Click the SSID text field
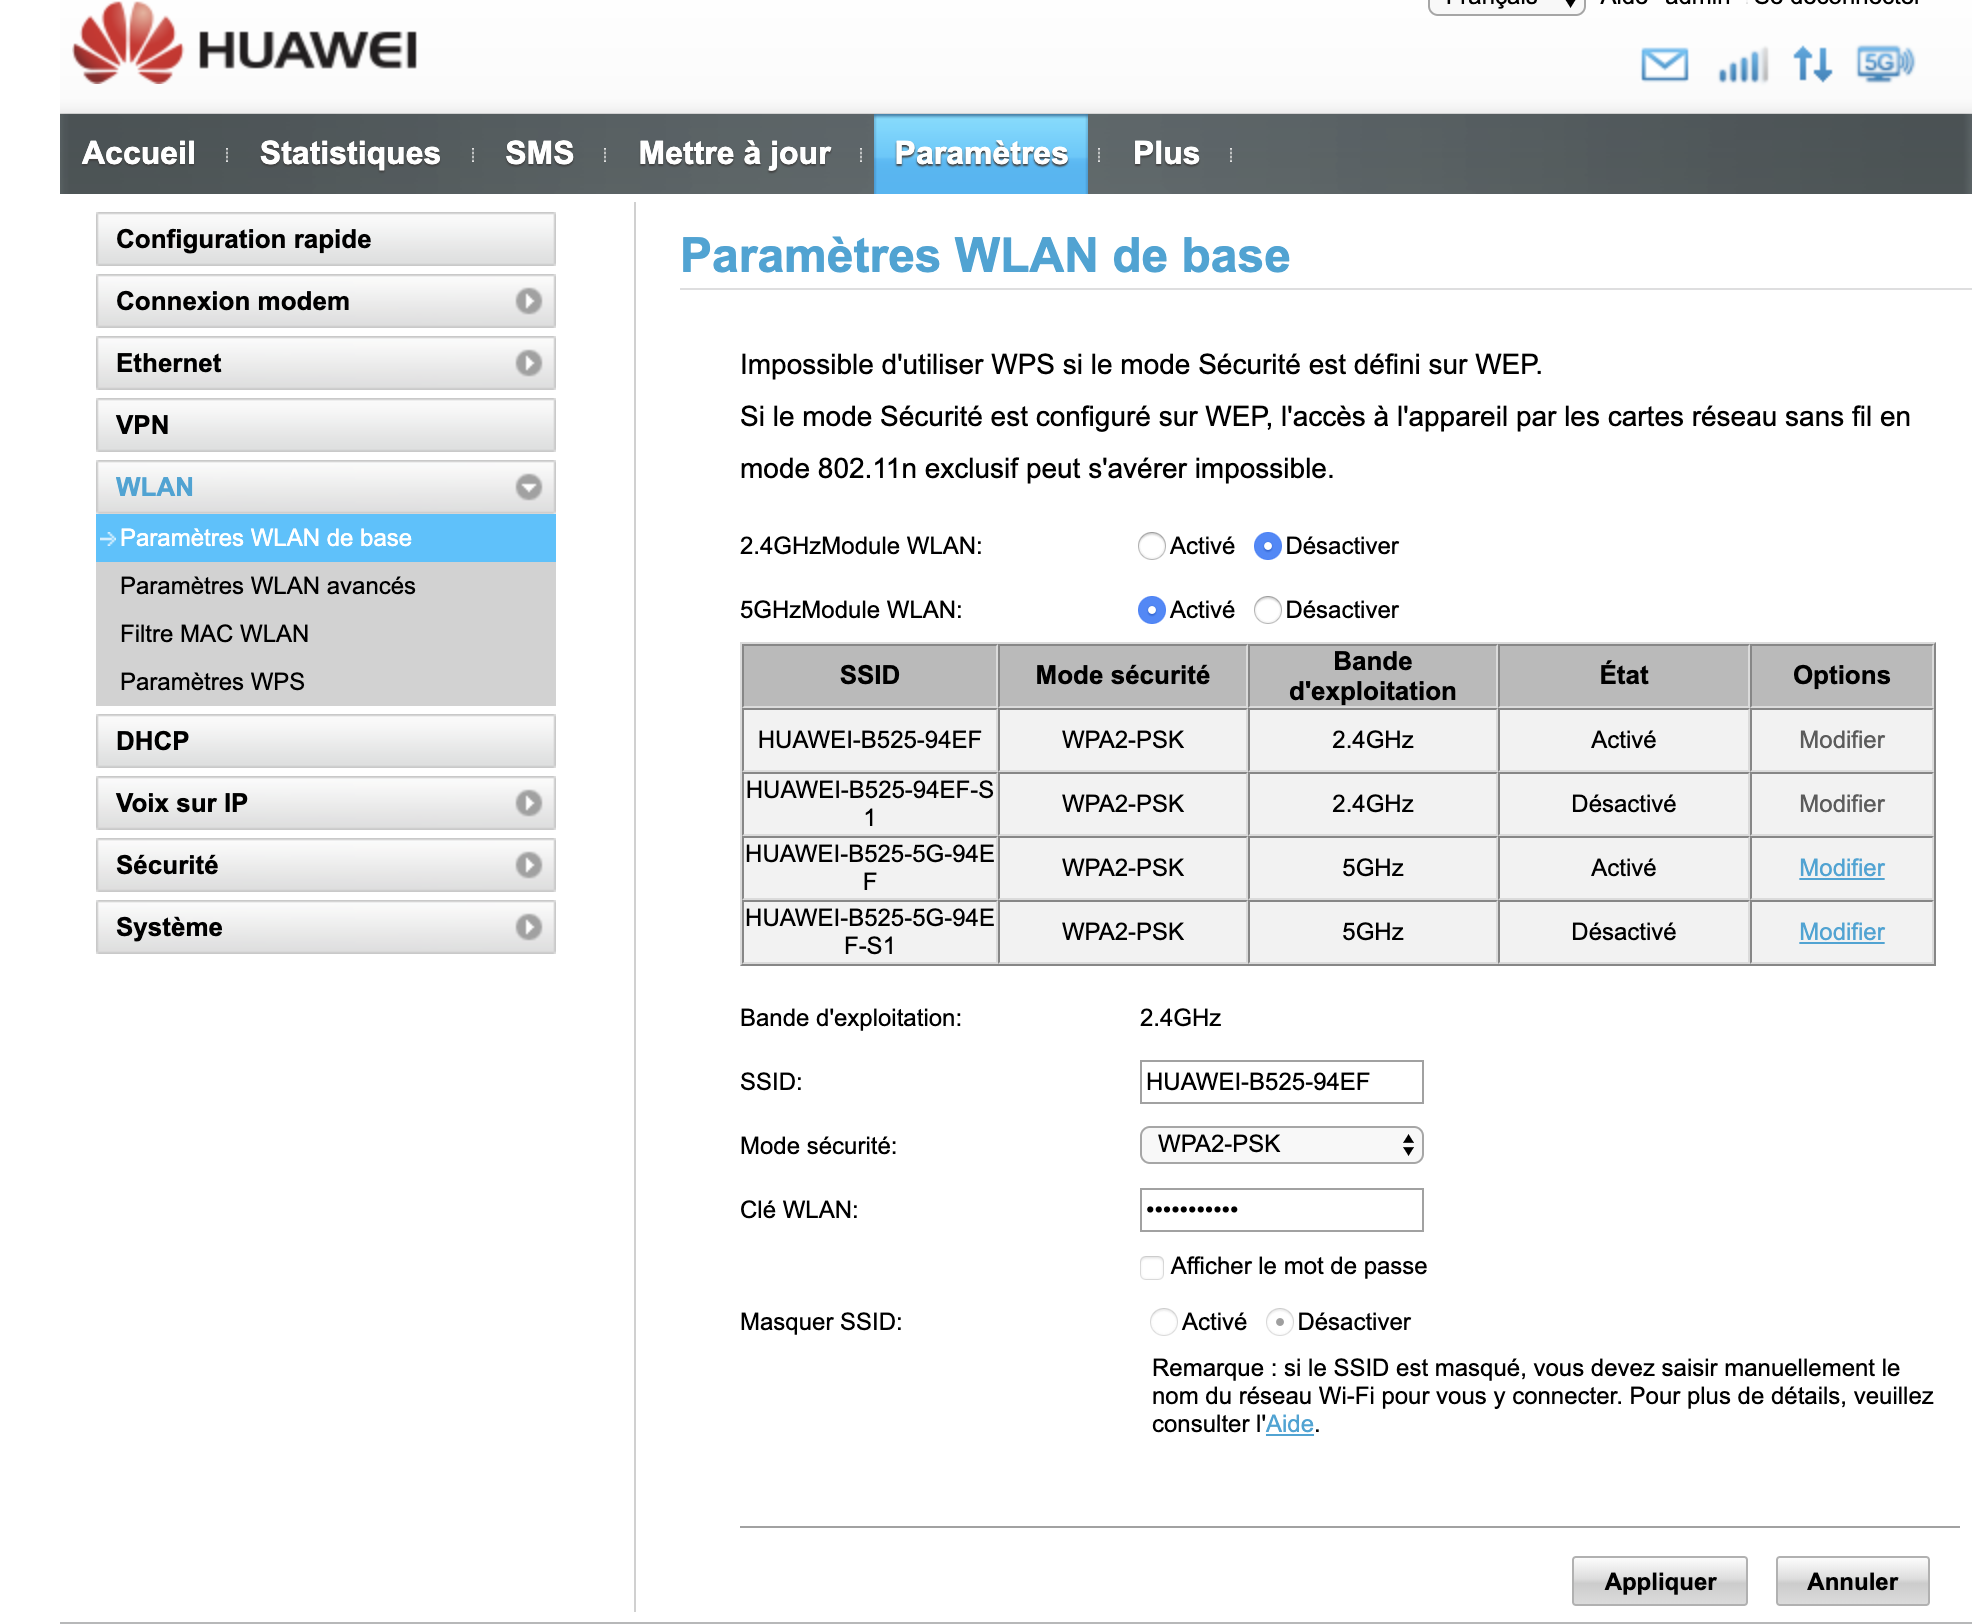Screen dimensions: 1980x1624 1280,1082
